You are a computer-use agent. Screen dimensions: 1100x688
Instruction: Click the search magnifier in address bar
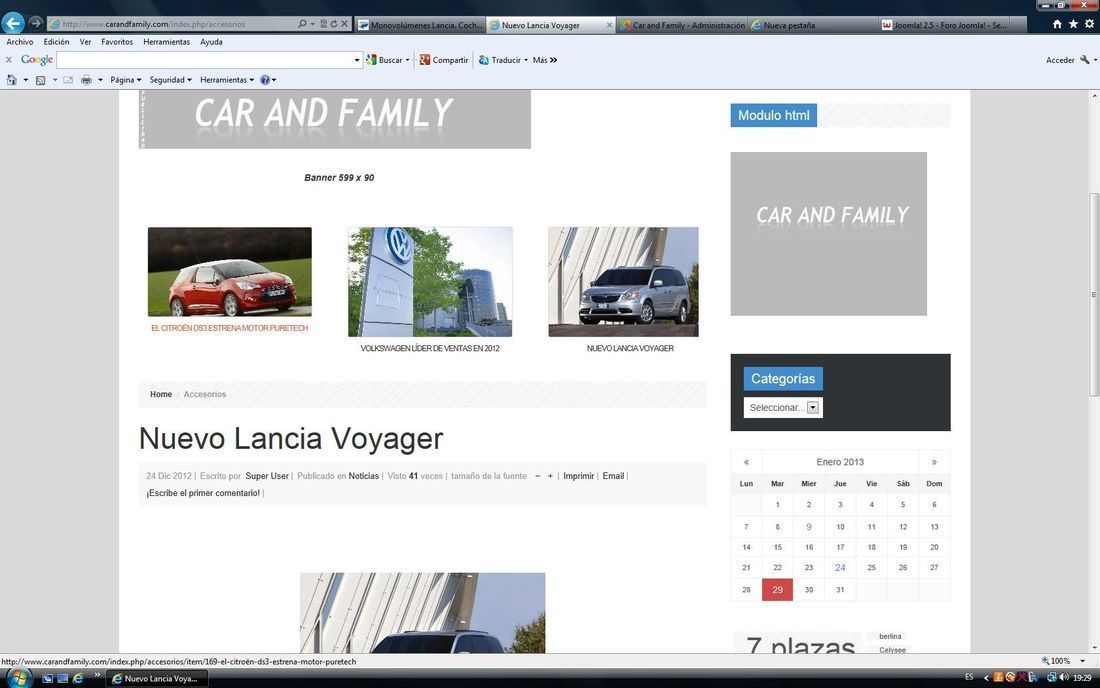(x=302, y=24)
